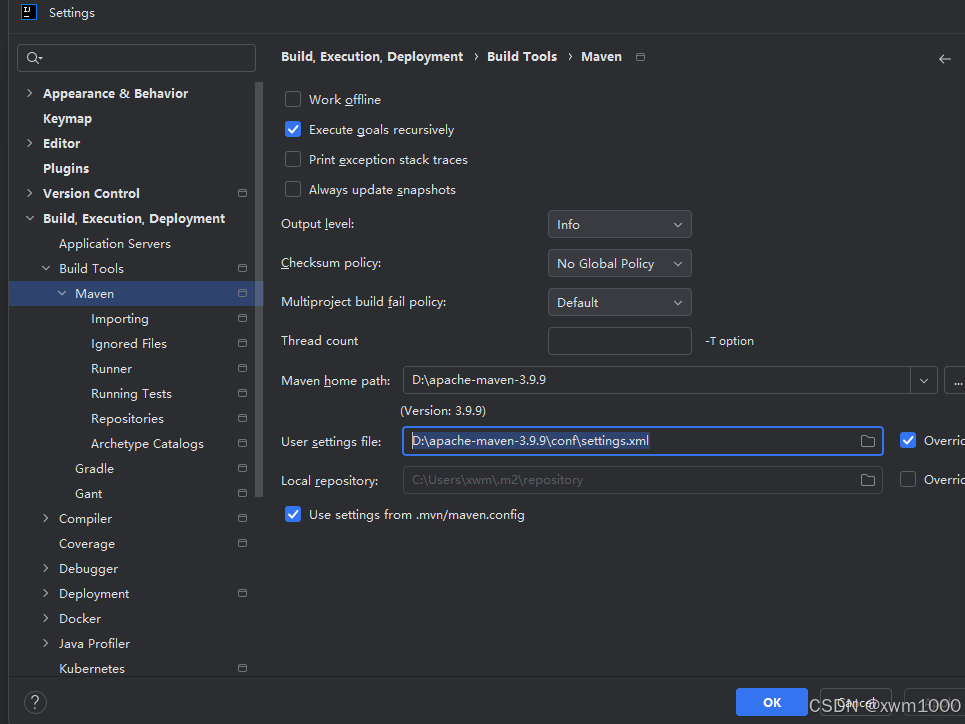Click the folder icon beside User settings file
The height and width of the screenshot is (724, 965).
(x=867, y=440)
